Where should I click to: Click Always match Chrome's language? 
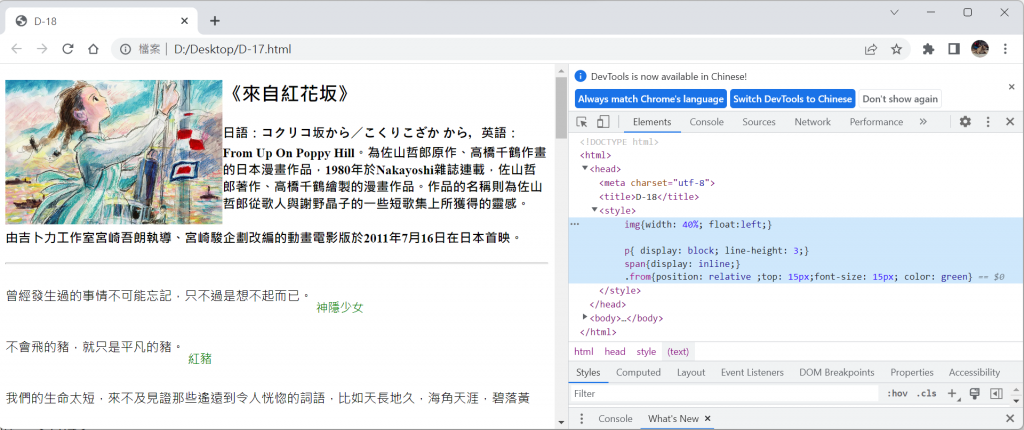point(650,99)
